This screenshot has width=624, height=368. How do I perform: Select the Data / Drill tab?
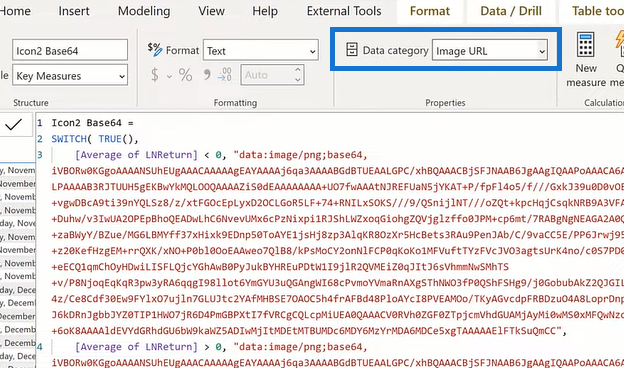click(511, 11)
